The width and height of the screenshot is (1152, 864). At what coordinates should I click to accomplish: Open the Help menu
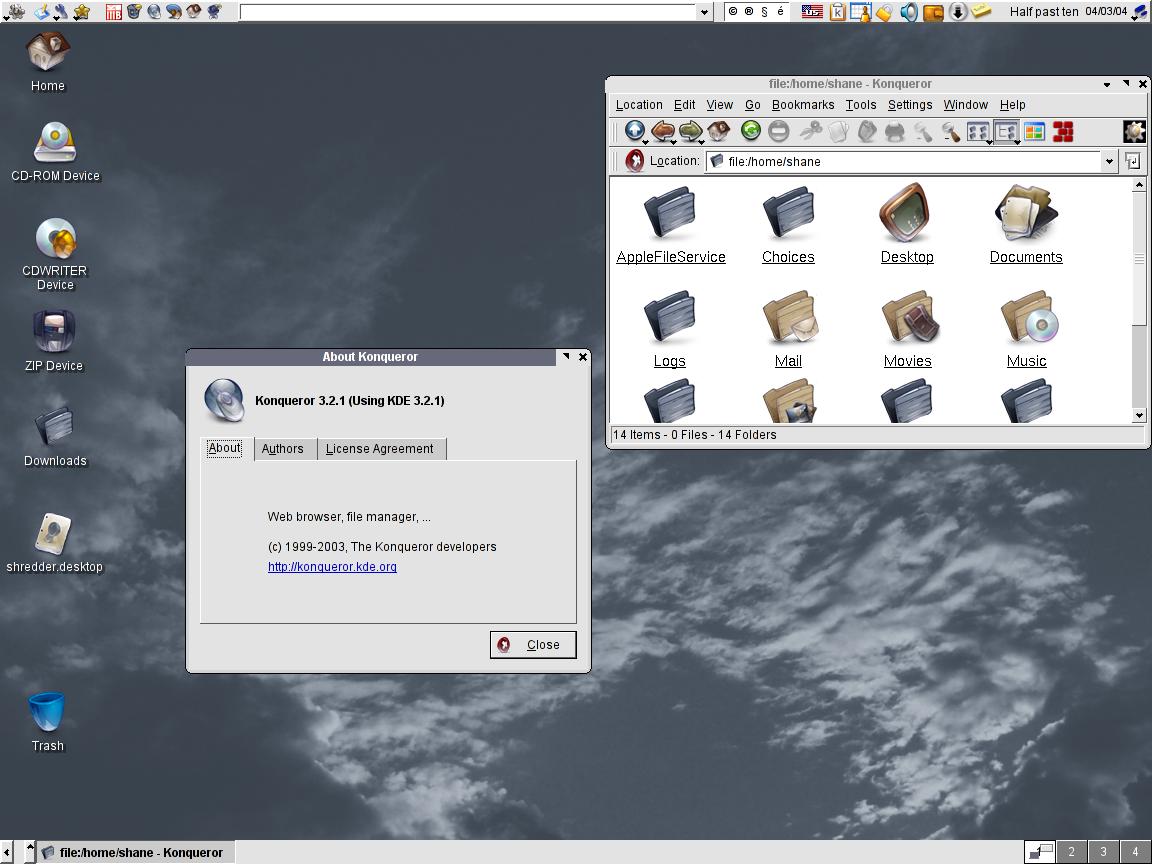tap(1012, 104)
